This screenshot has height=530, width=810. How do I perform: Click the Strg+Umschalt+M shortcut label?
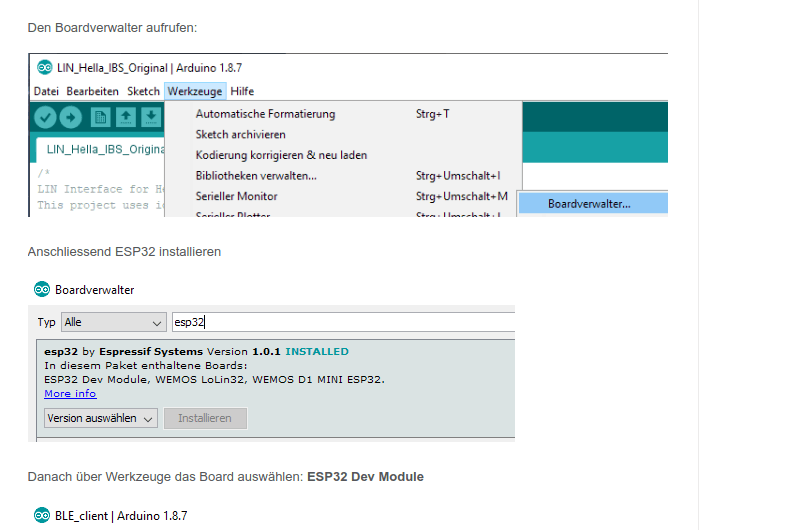(x=461, y=196)
